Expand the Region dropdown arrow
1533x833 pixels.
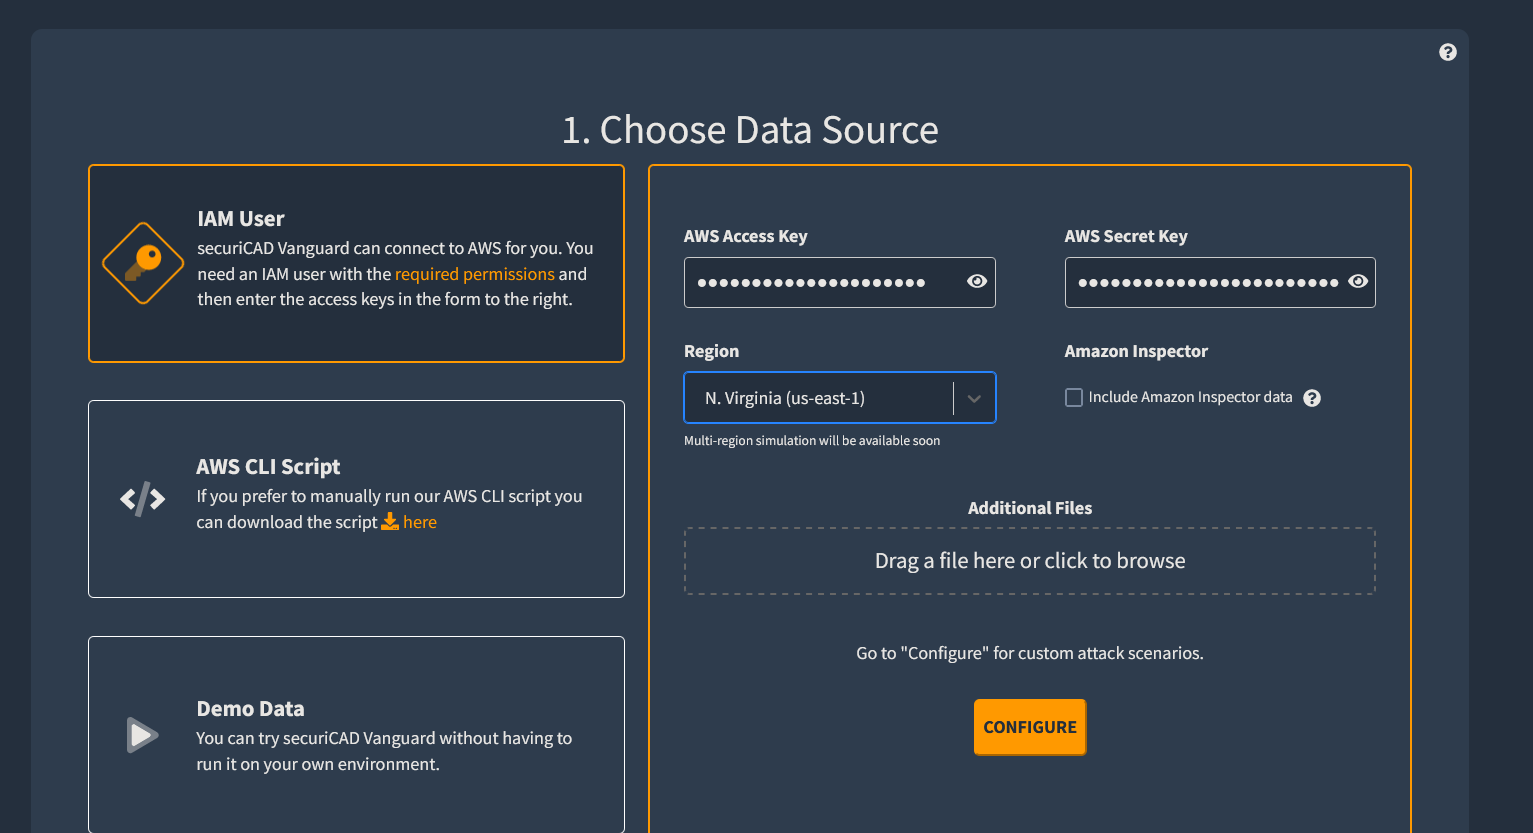[x=974, y=398]
